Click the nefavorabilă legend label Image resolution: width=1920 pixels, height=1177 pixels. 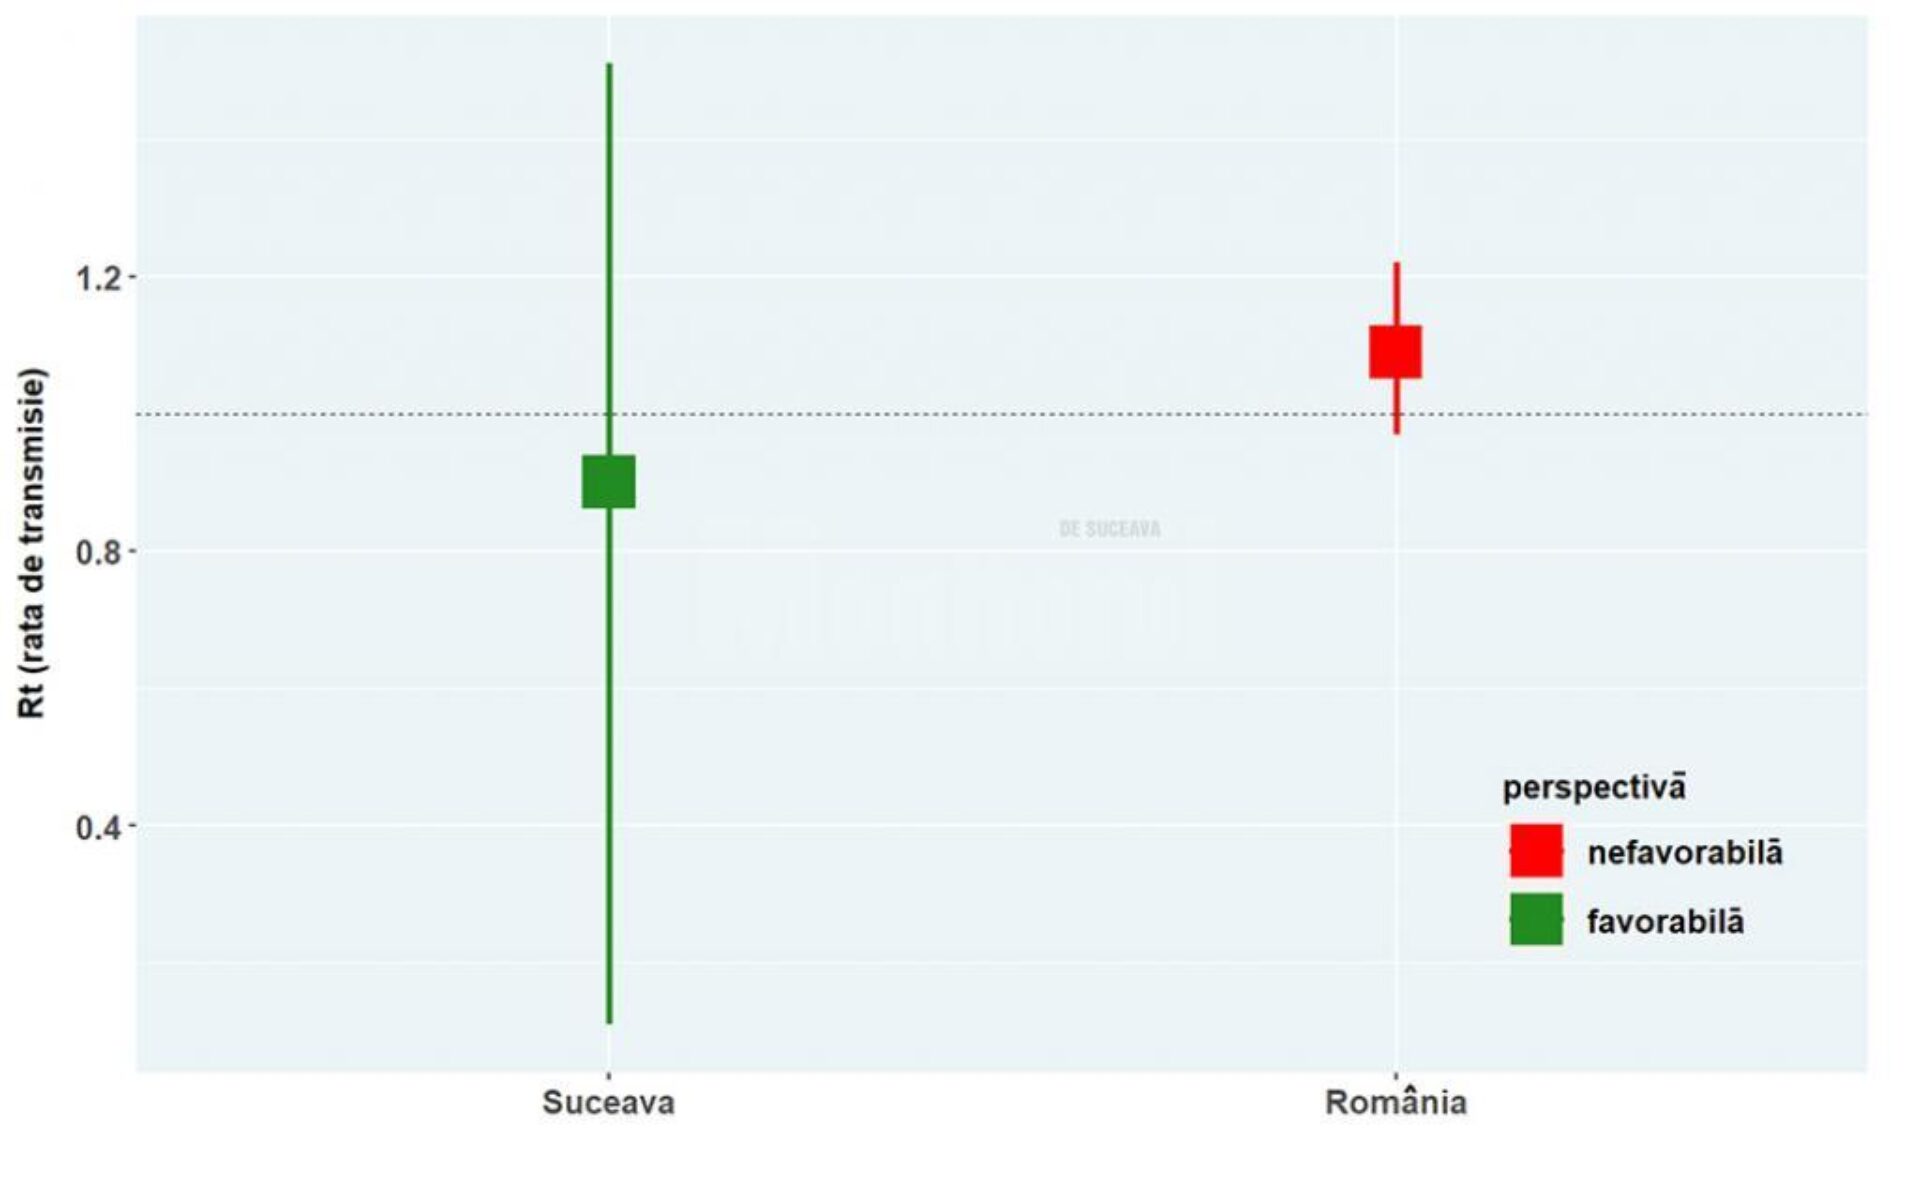1684,853
